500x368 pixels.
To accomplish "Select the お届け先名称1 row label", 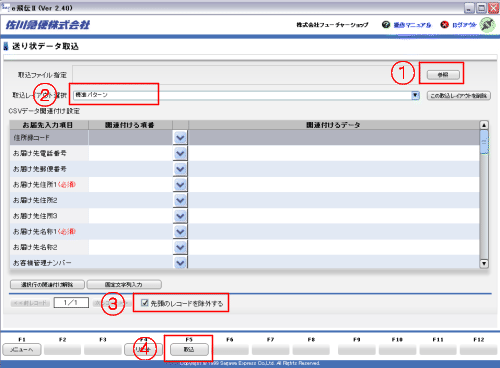I will click(x=44, y=231).
